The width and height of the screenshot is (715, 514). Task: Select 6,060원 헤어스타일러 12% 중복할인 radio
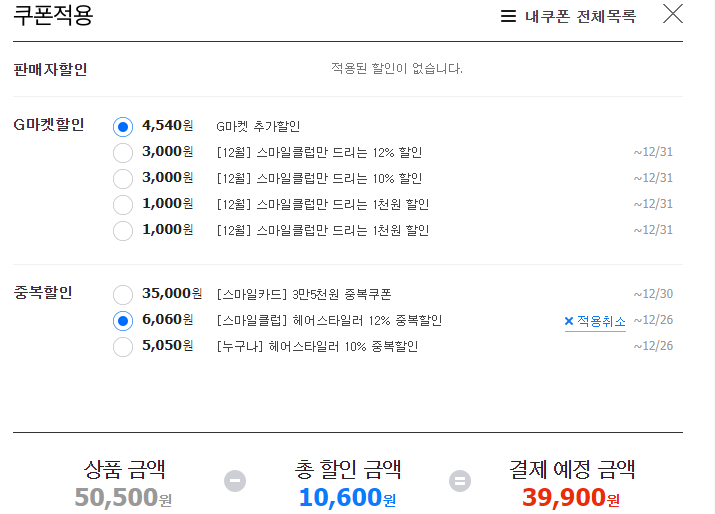click(x=123, y=321)
